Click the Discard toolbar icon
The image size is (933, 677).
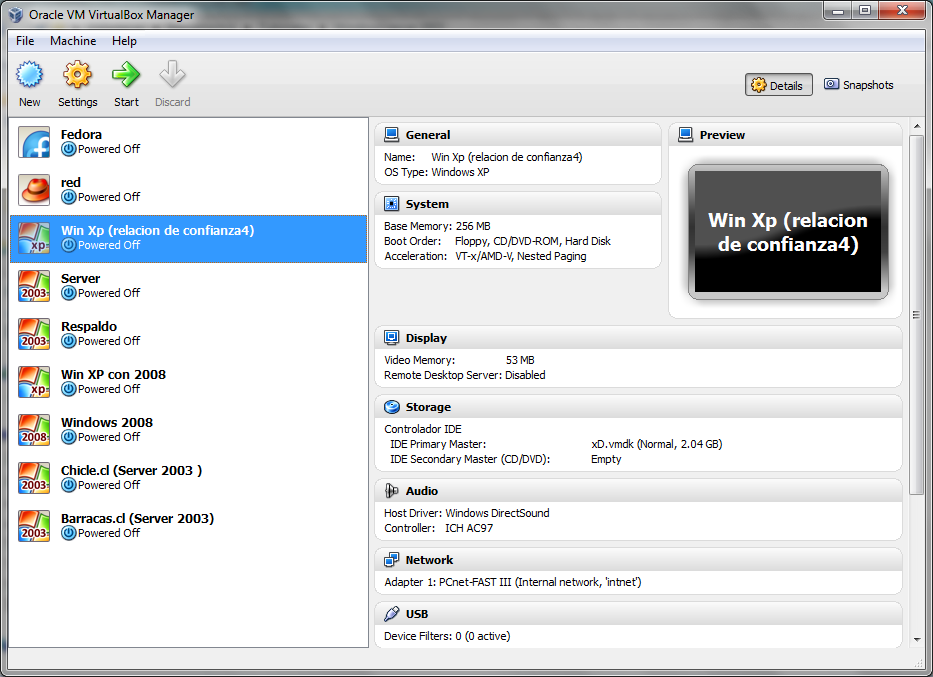click(173, 75)
